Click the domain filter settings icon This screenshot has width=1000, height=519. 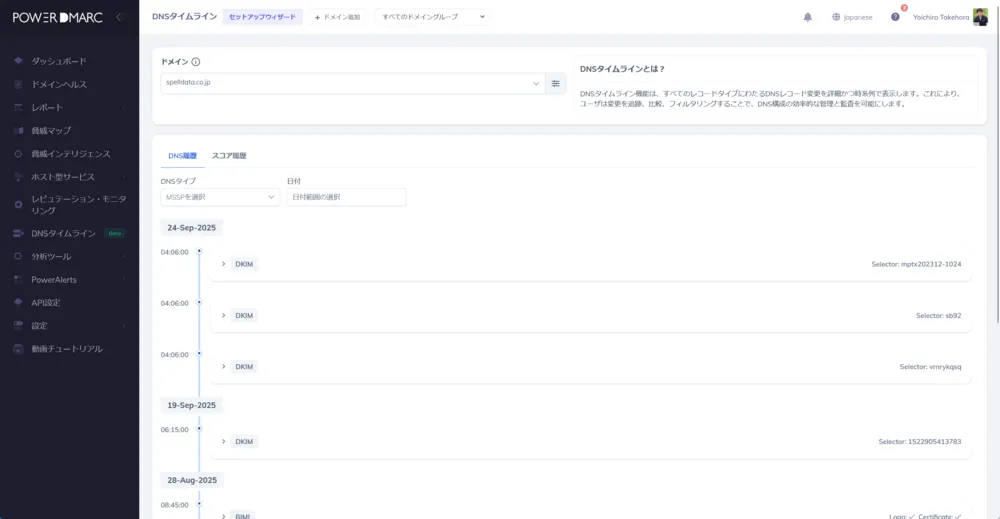pos(555,83)
